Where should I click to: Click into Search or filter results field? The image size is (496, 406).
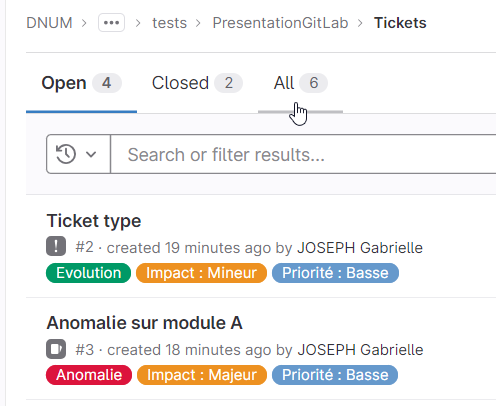pos(303,154)
